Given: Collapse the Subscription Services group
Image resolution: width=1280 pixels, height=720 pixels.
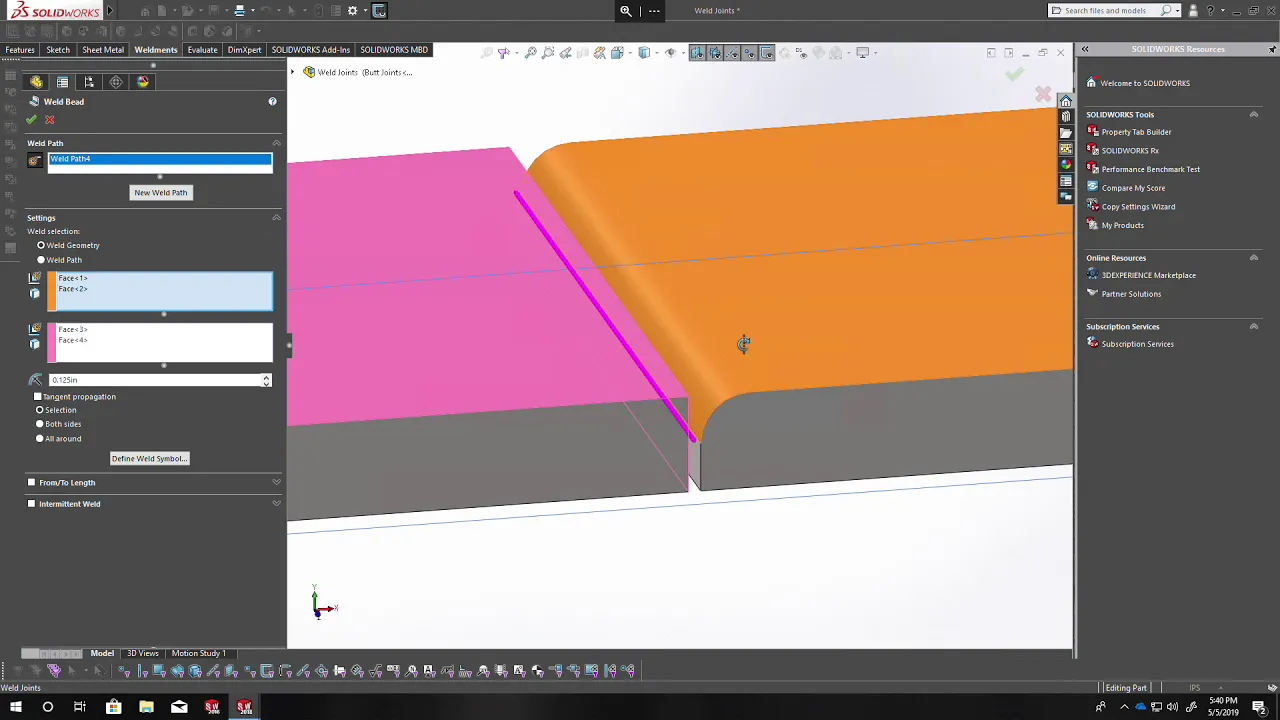Looking at the screenshot, I should 1253,327.
